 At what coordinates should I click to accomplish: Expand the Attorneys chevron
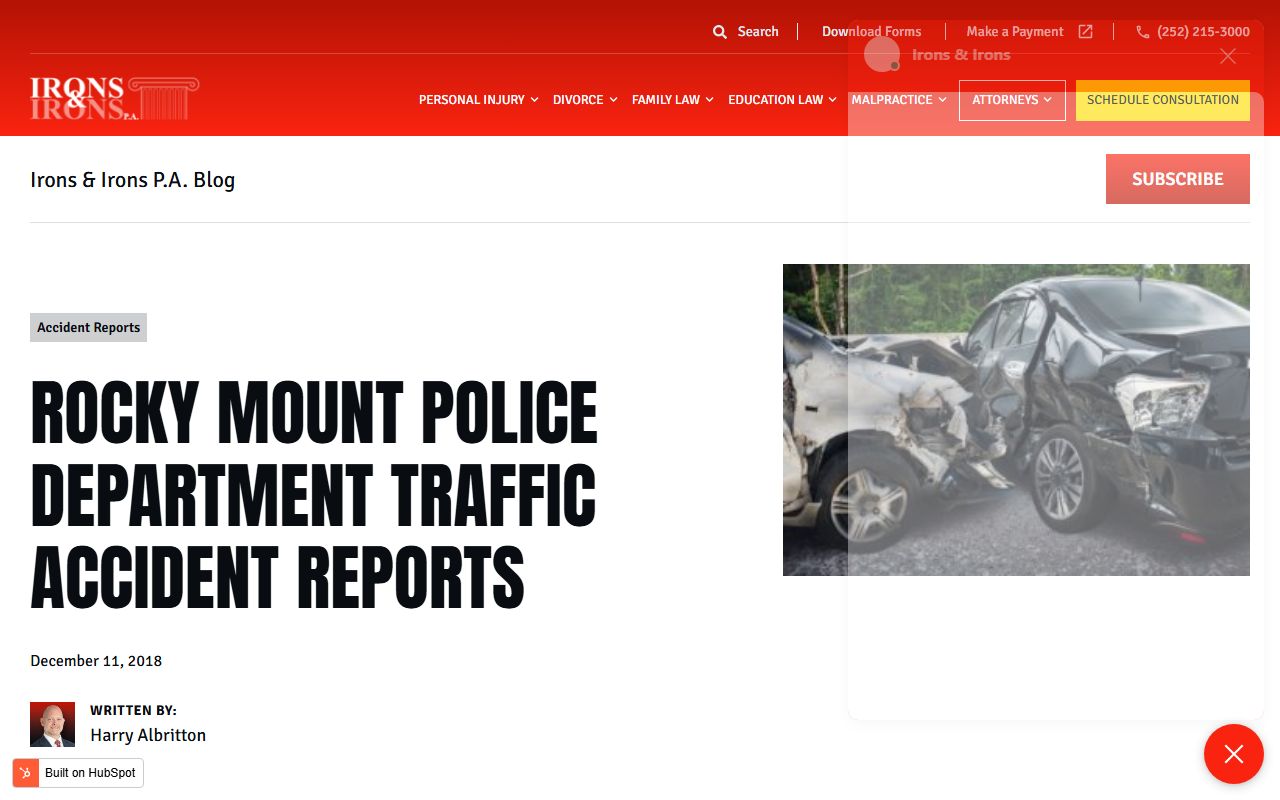click(1047, 100)
